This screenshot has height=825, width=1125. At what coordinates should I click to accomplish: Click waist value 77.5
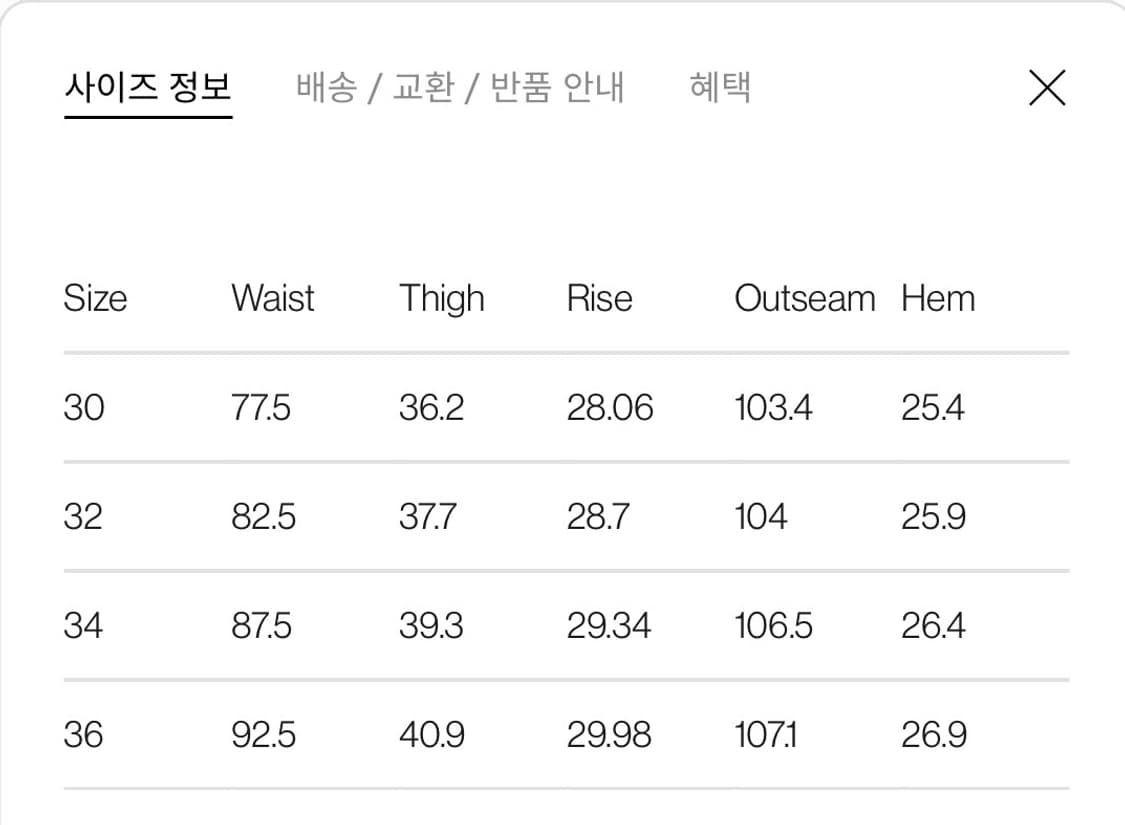(261, 408)
